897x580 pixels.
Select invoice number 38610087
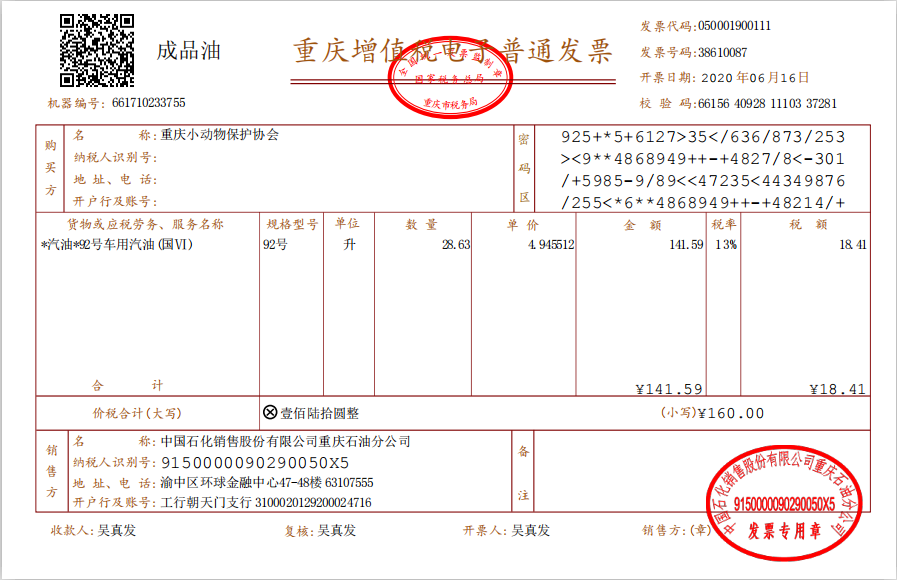tap(723, 53)
